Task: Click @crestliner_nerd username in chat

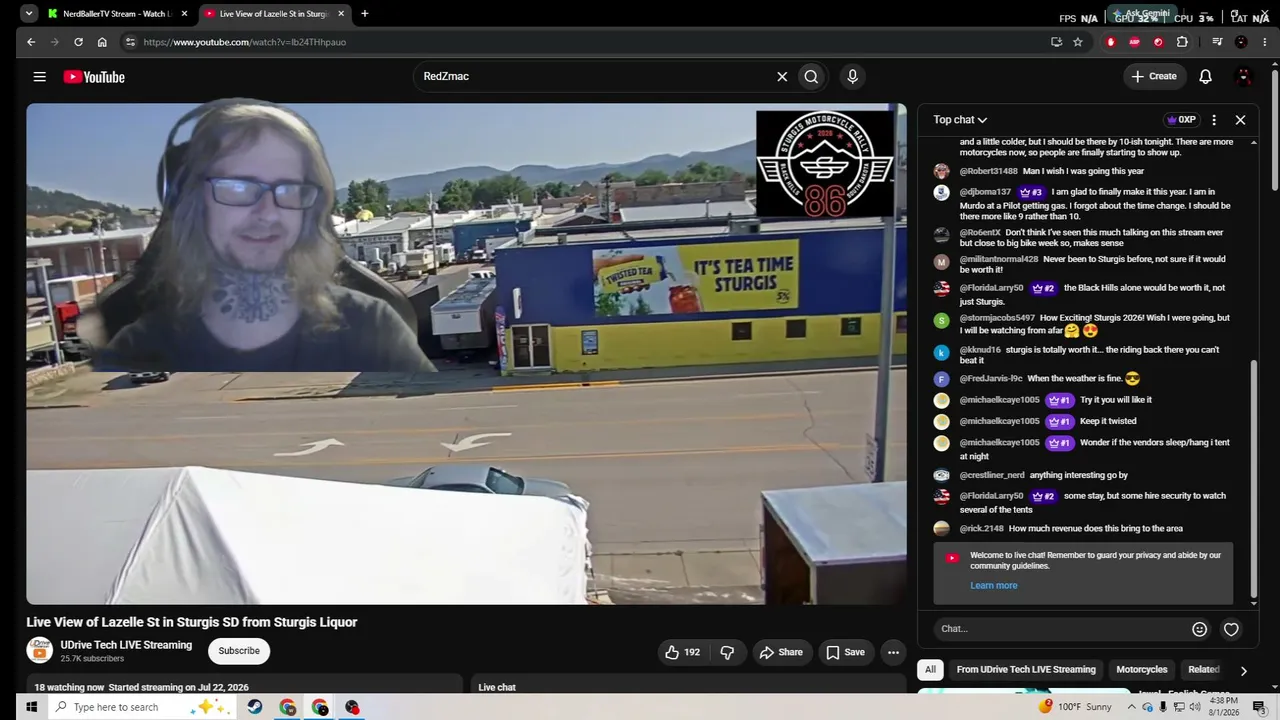Action: click(992, 476)
